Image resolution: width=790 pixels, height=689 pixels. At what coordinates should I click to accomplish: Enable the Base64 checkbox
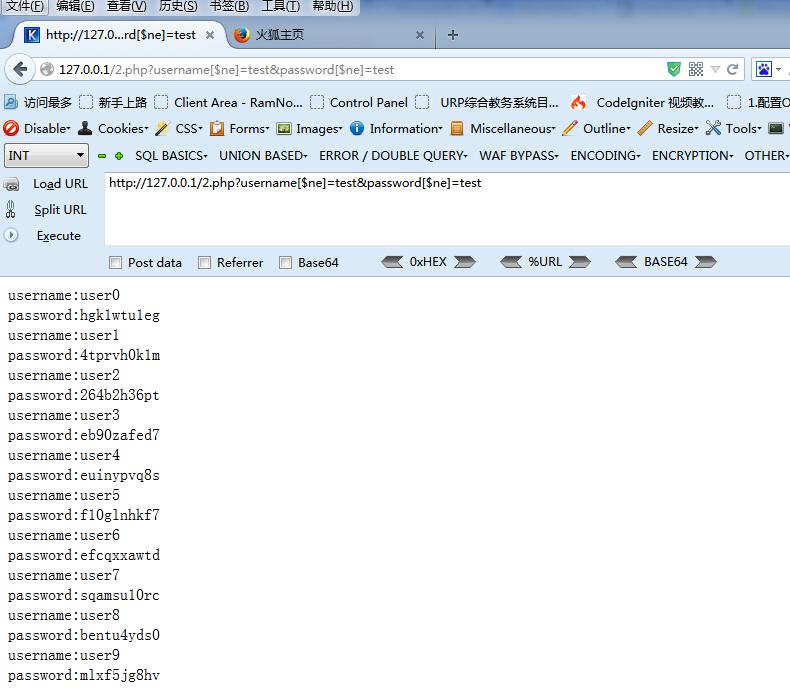[285, 262]
